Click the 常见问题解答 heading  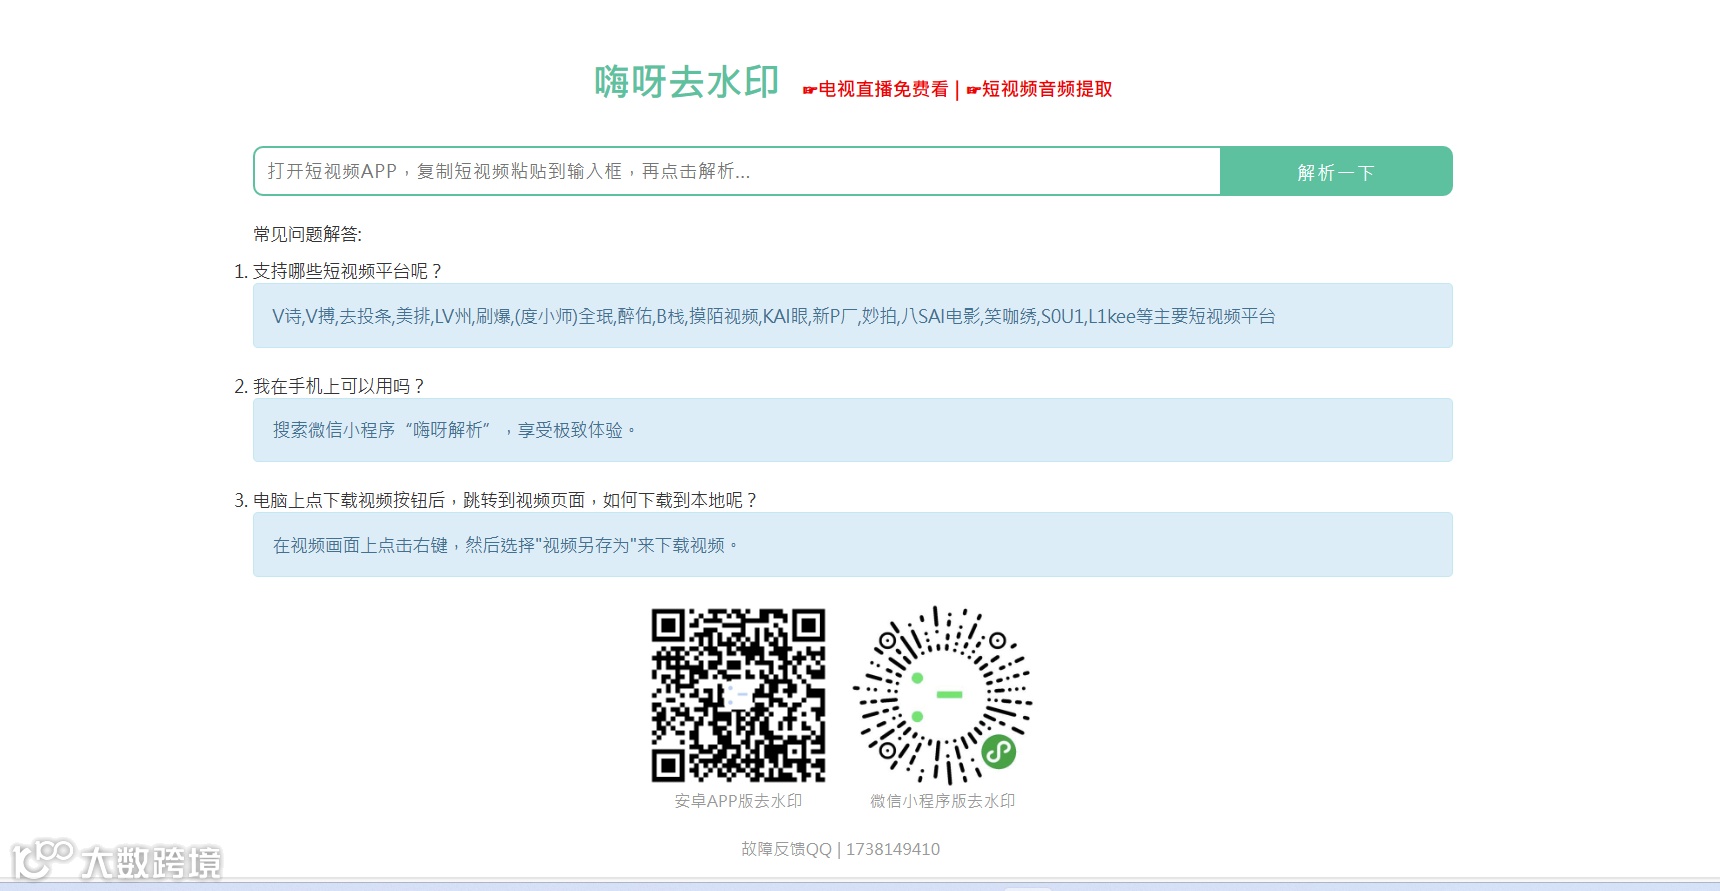[308, 234]
